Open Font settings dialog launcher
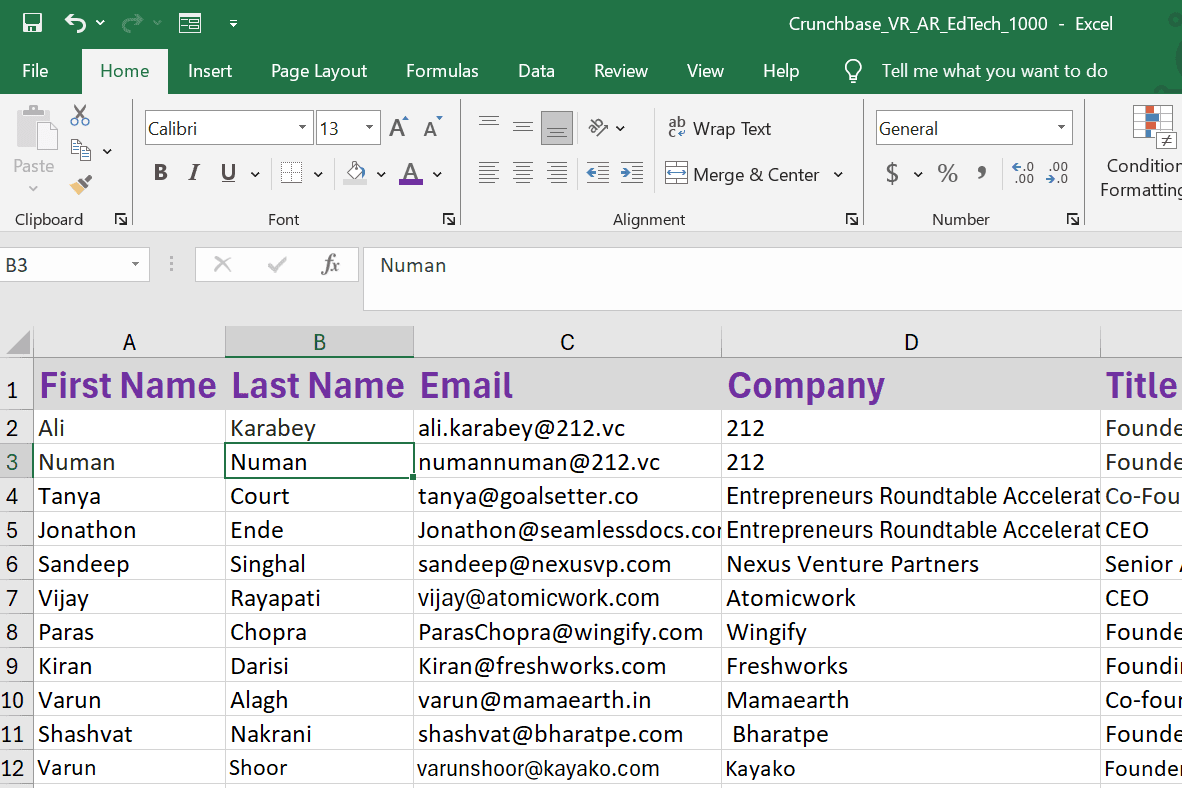Viewport: 1182px width, 788px height. tap(449, 219)
